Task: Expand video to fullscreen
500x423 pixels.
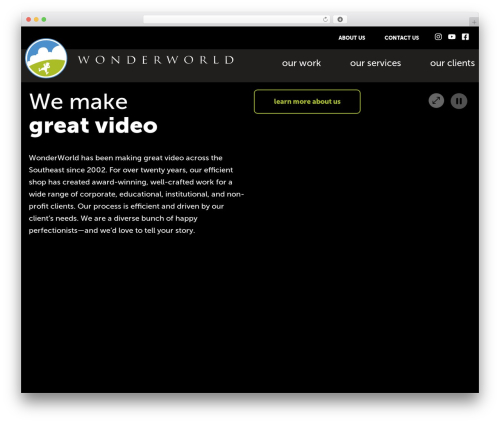Action: (436, 101)
